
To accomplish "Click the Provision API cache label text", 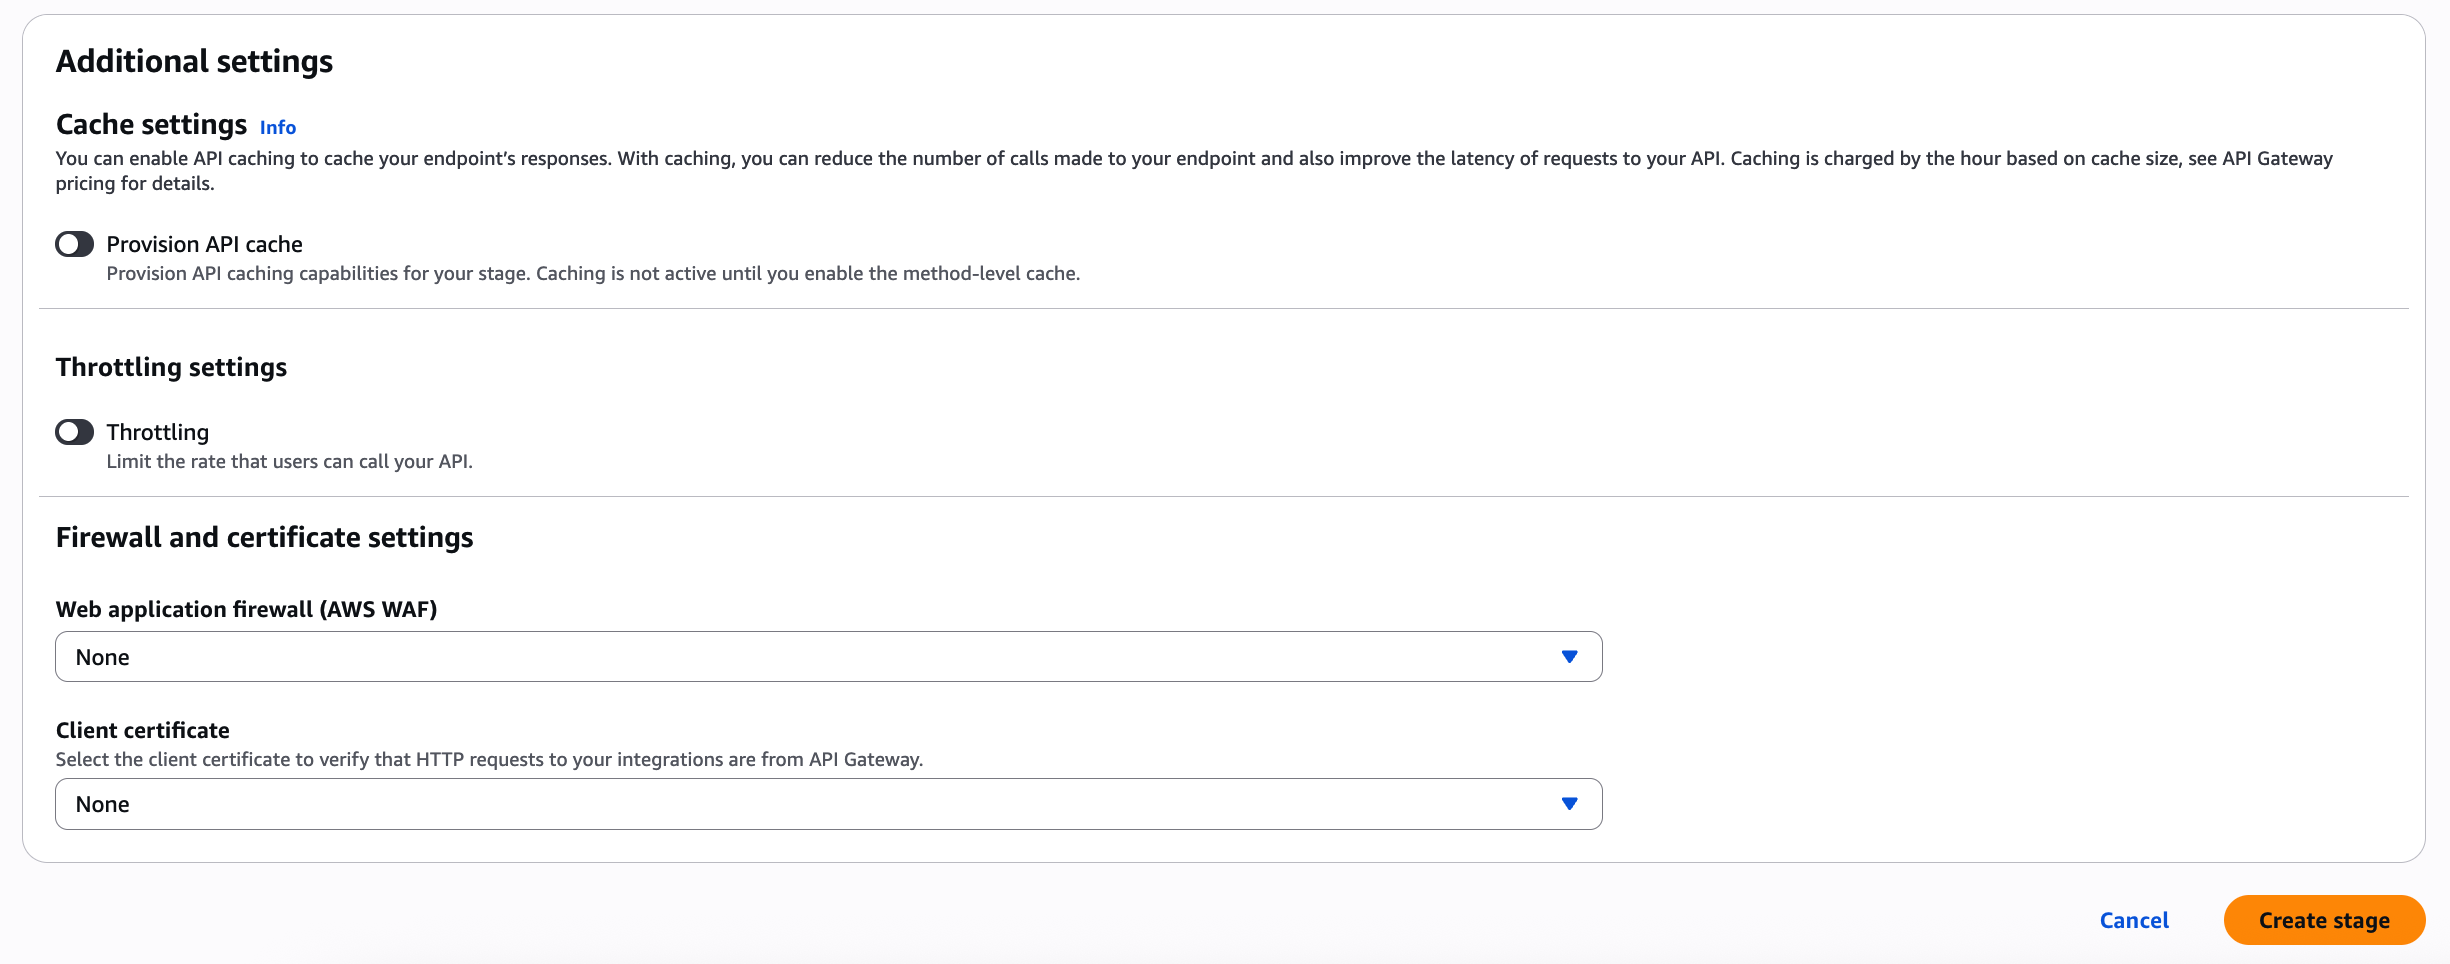I will click(204, 244).
